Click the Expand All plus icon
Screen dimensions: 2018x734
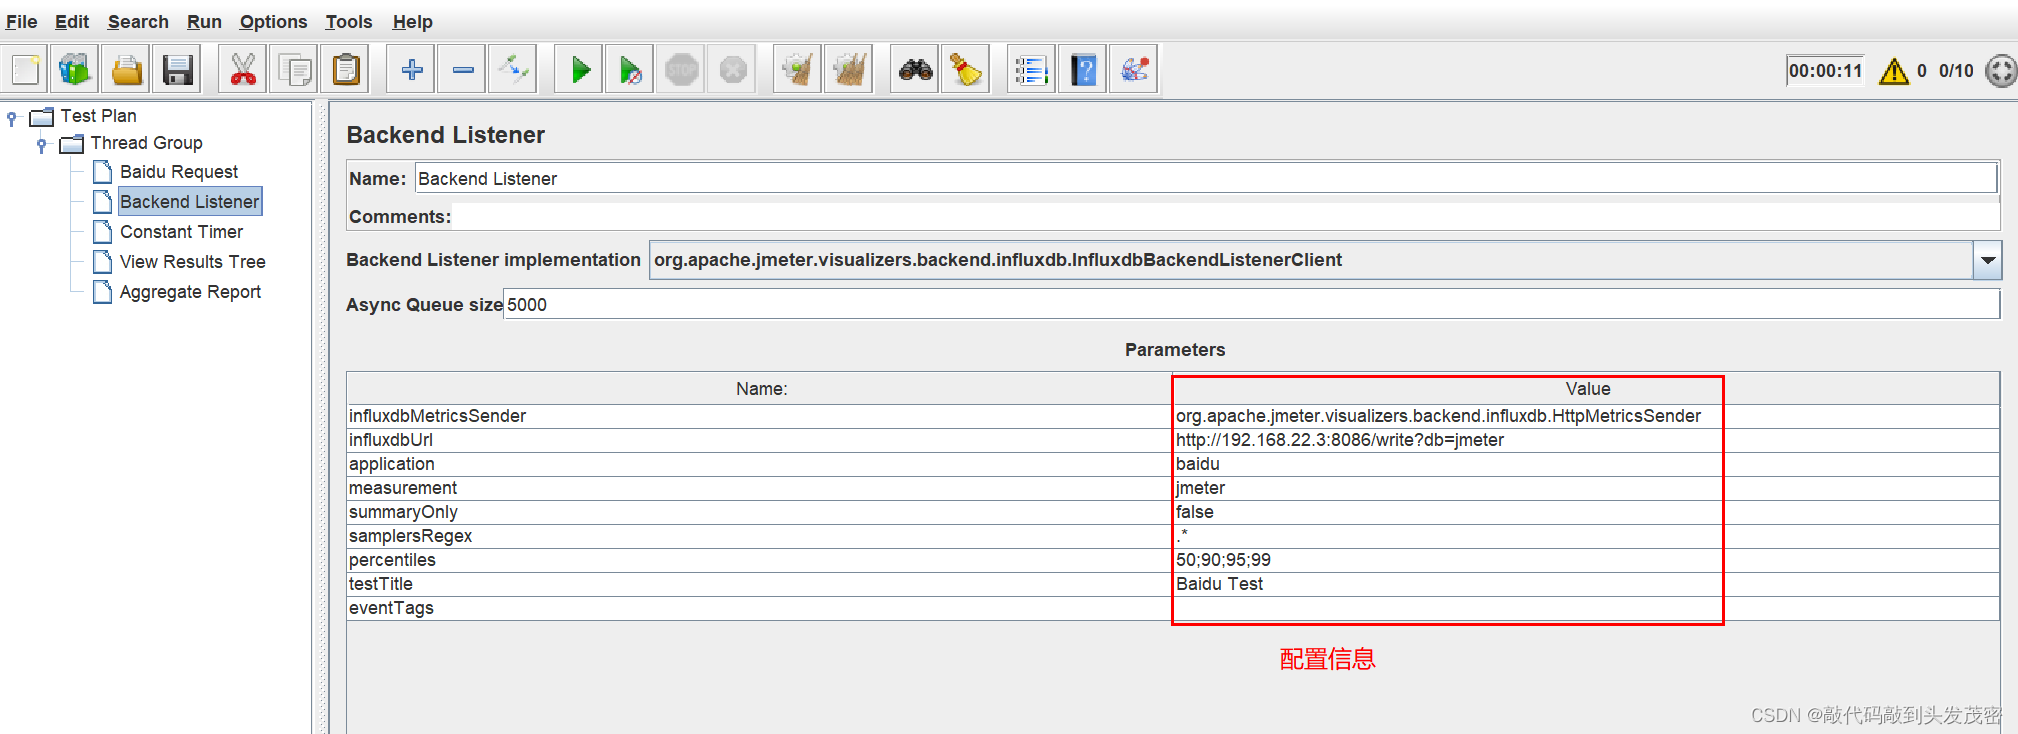coord(411,70)
